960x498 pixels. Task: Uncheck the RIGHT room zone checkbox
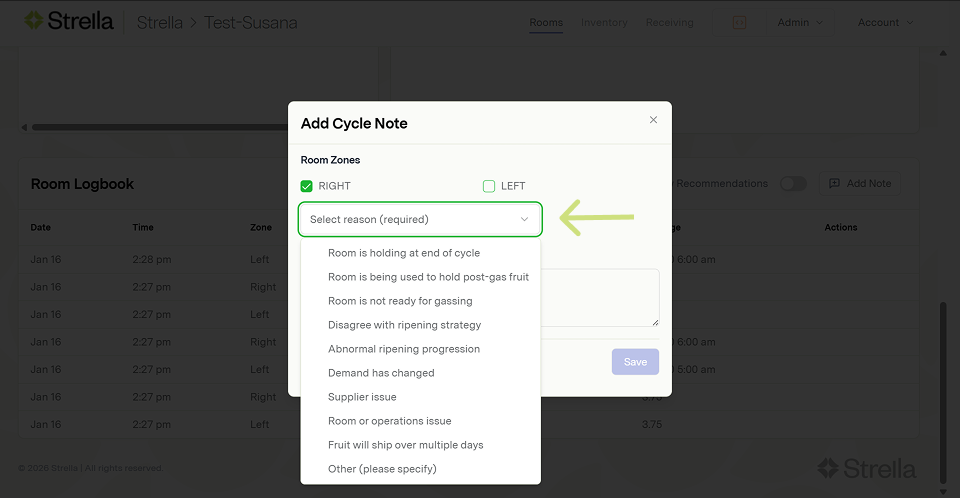[x=307, y=186]
